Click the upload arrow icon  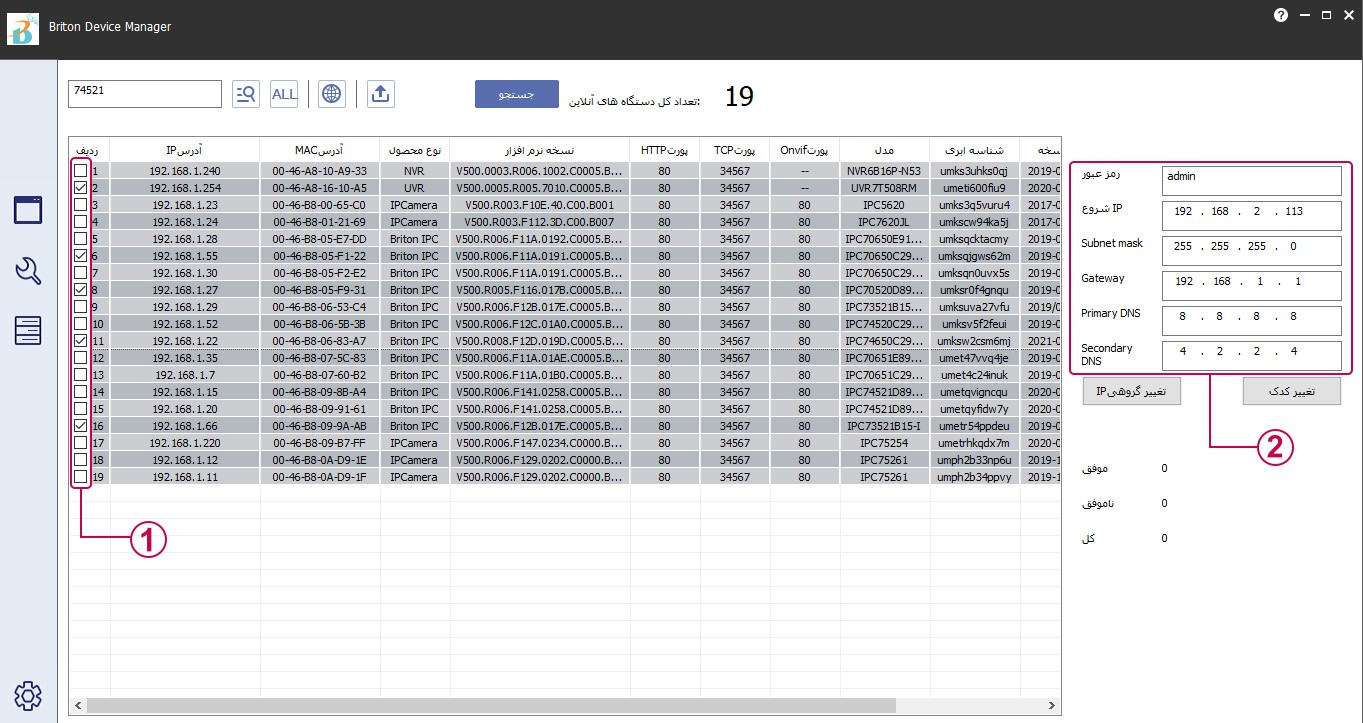[380, 94]
